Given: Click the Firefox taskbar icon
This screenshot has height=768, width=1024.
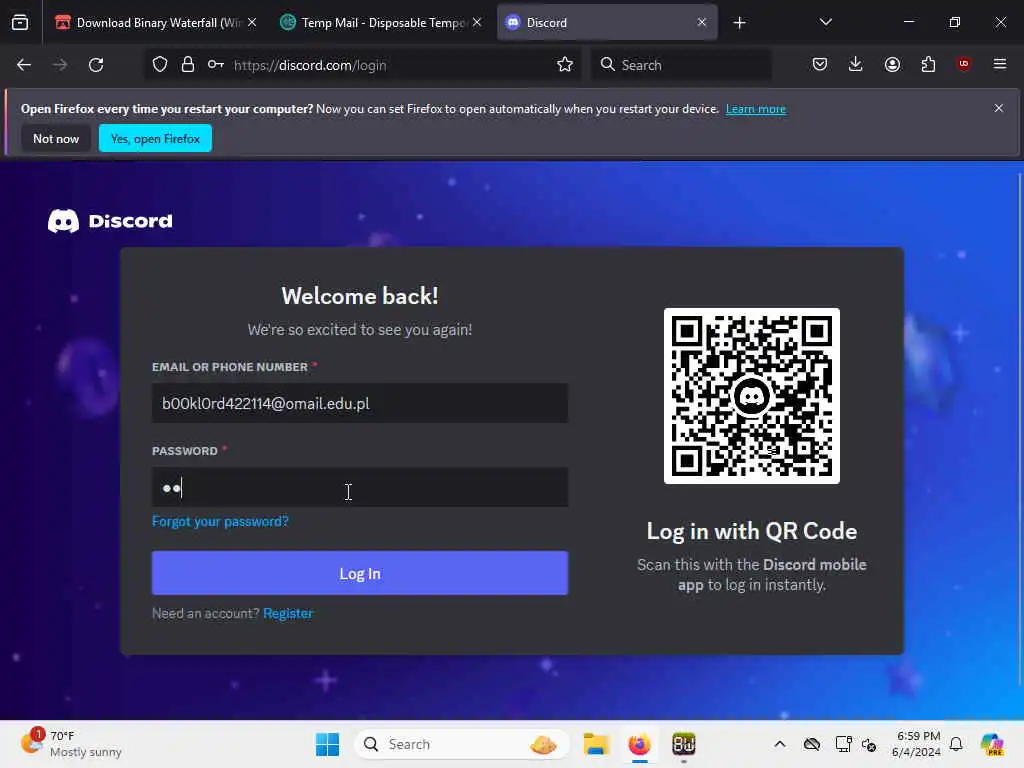Looking at the screenshot, I should pyautogui.click(x=639, y=744).
